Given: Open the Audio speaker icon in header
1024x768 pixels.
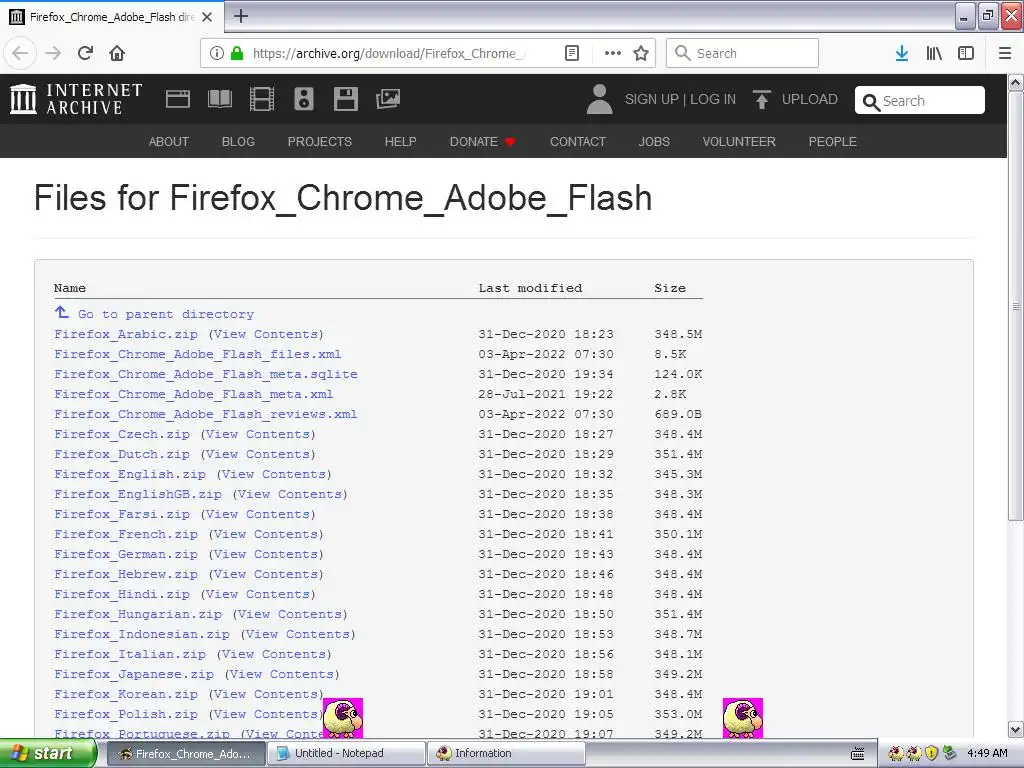Looking at the screenshot, I should (304, 99).
